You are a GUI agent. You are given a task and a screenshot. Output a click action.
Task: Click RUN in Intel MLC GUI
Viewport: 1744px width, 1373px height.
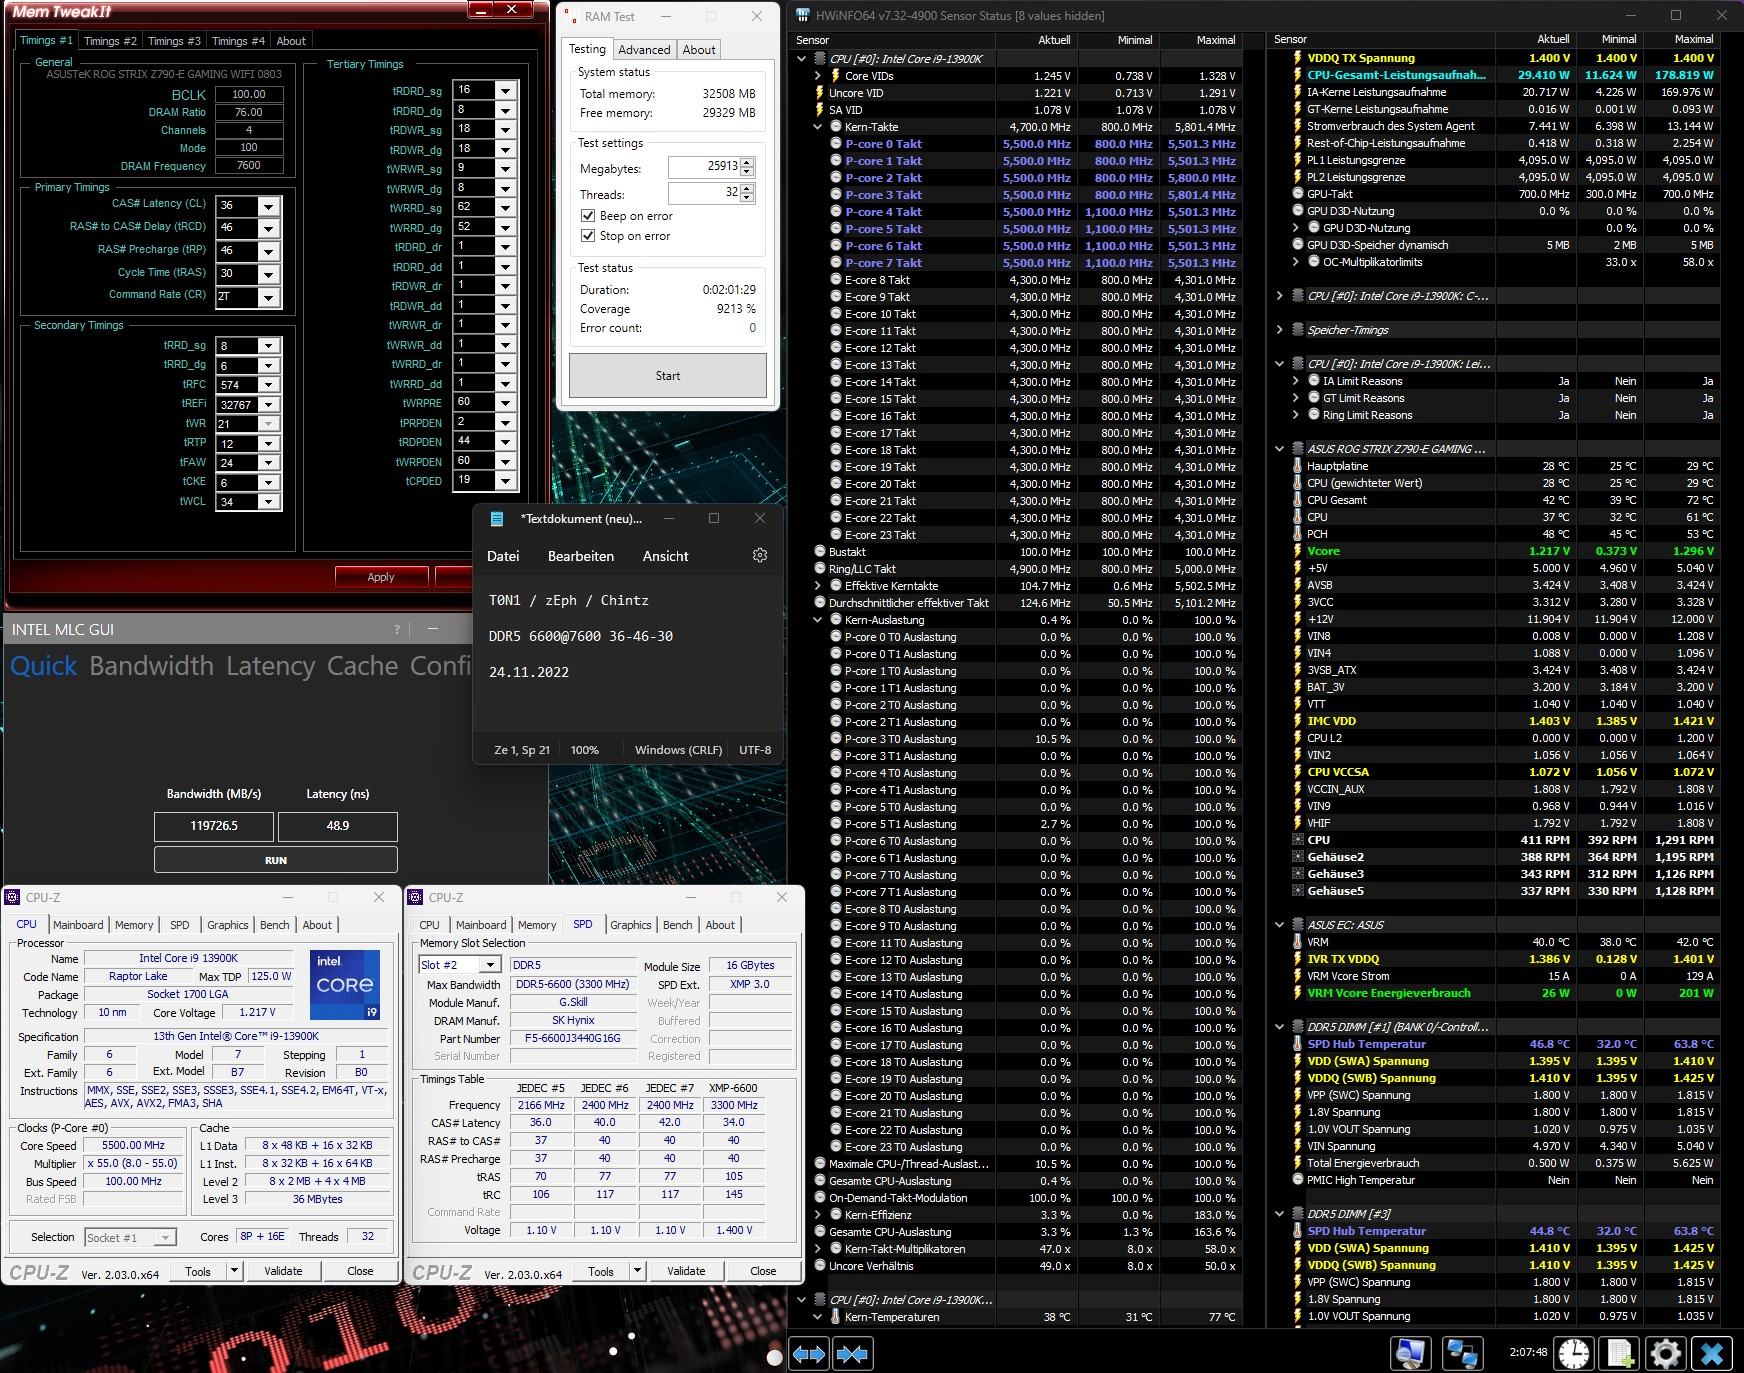coord(276,860)
